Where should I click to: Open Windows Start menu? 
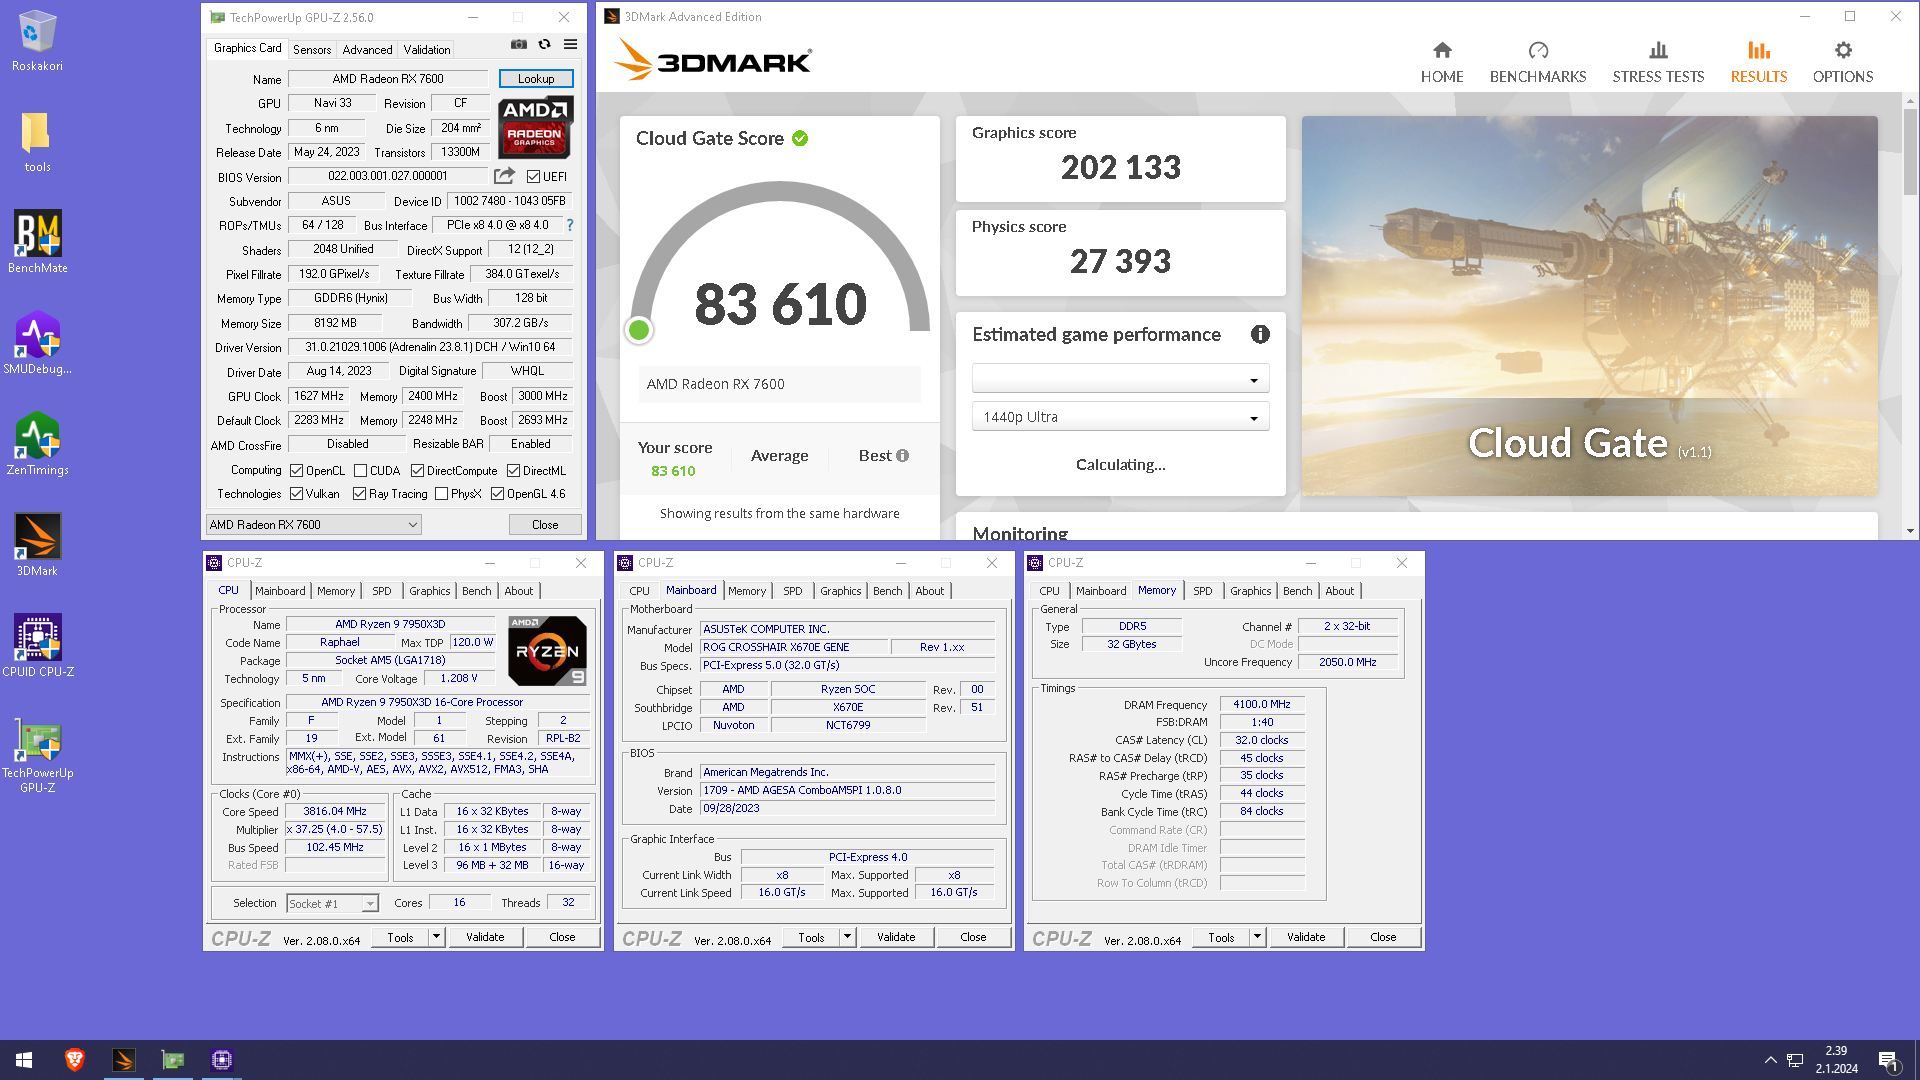tap(24, 1060)
